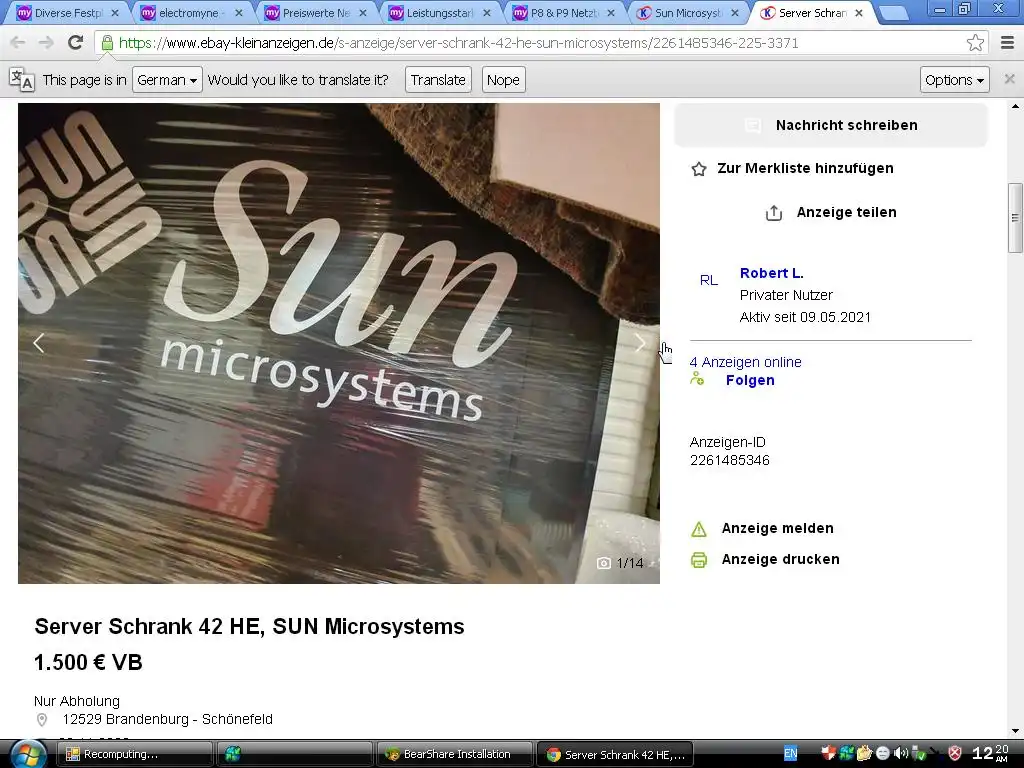Click scrollbar up arrow
This screenshot has height=768, width=1024.
click(1015, 106)
